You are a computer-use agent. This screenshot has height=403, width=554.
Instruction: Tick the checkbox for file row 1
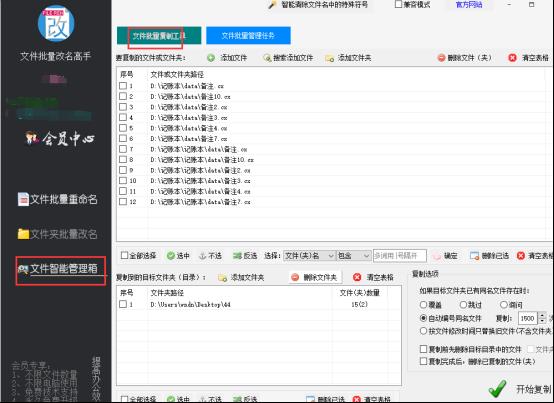123,86
